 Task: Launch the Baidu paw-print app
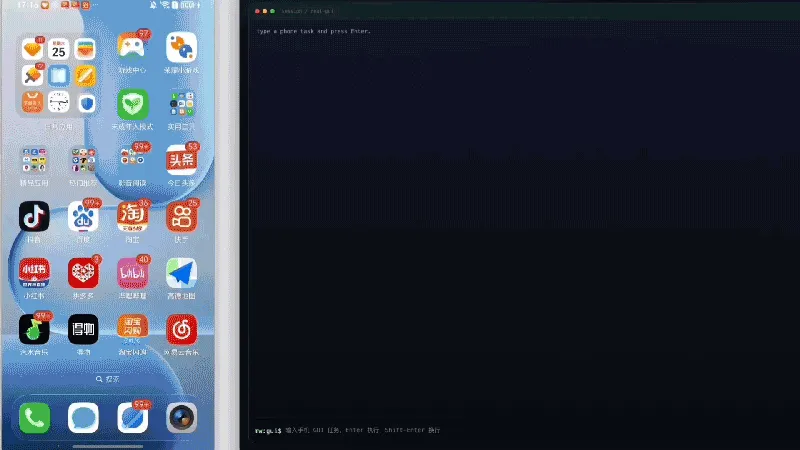(83, 217)
